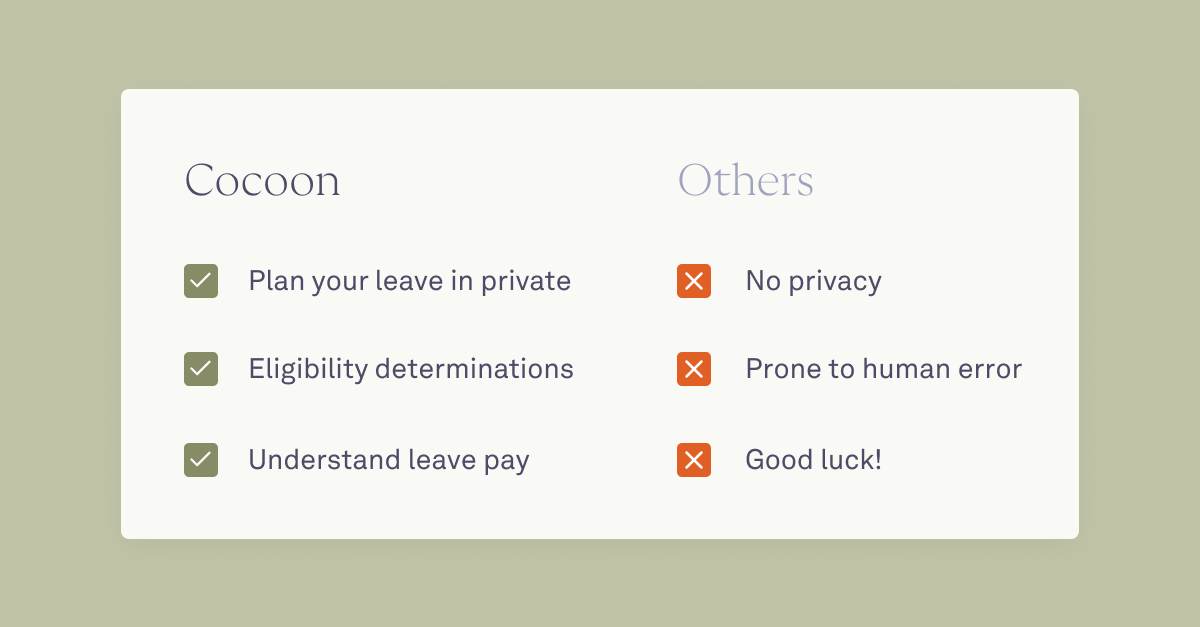Screen dimensions: 1200x627
Task: Click the orange X beside No privacy
Action: pos(694,281)
